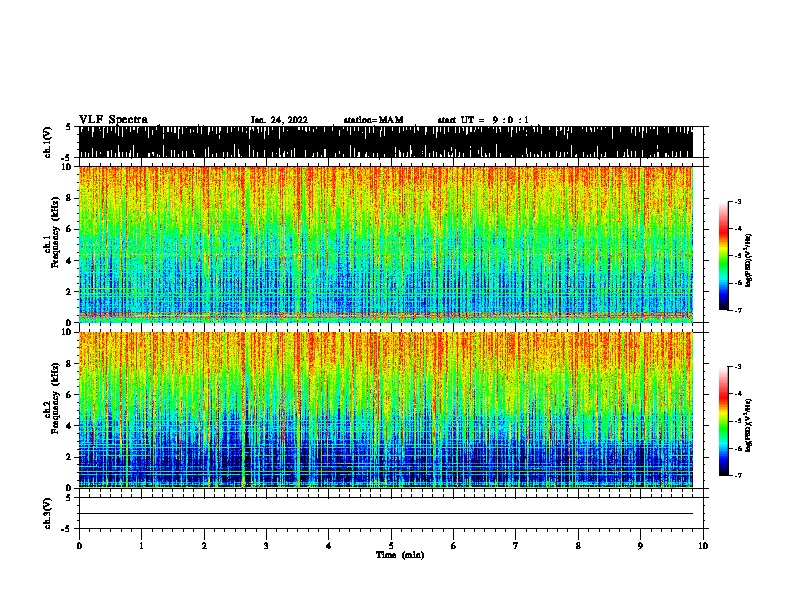This screenshot has width=792, height=612.
Task: Click the "ch.3(V)" axis label
Action: 48,513
